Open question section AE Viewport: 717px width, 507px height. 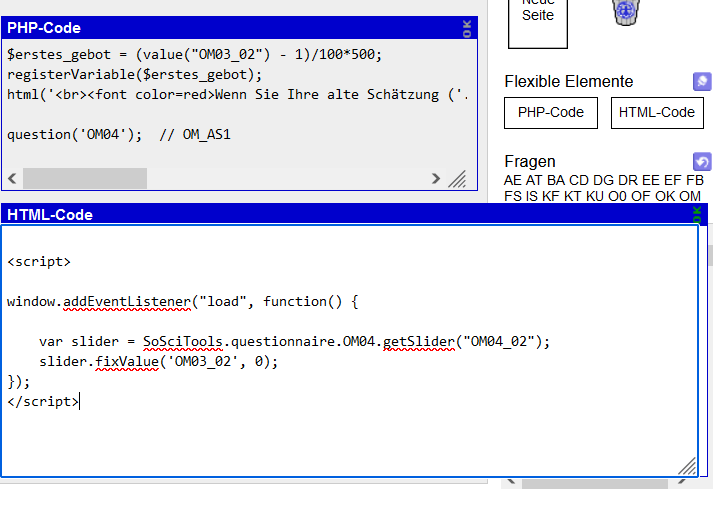[513, 180]
